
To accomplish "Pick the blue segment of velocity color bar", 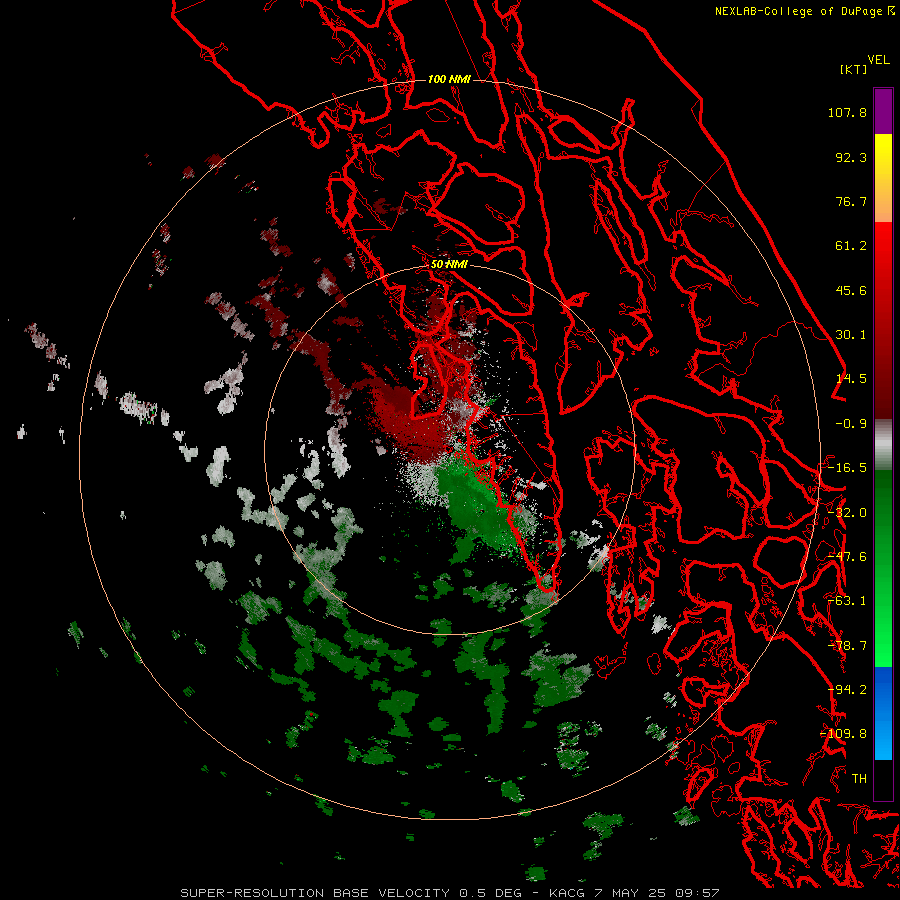I will (883, 713).
